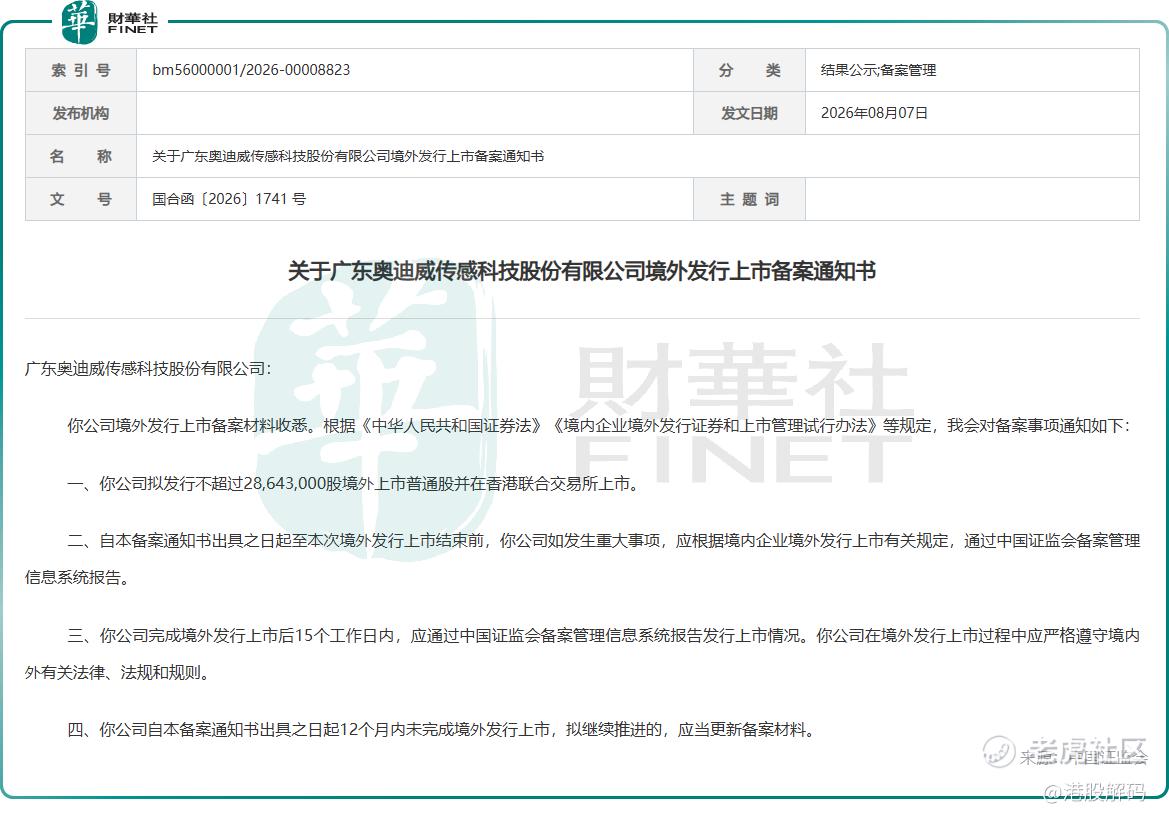Click the FINET logo at top left
Image resolution: width=1169 pixels, height=819 pixels.
(110, 22)
